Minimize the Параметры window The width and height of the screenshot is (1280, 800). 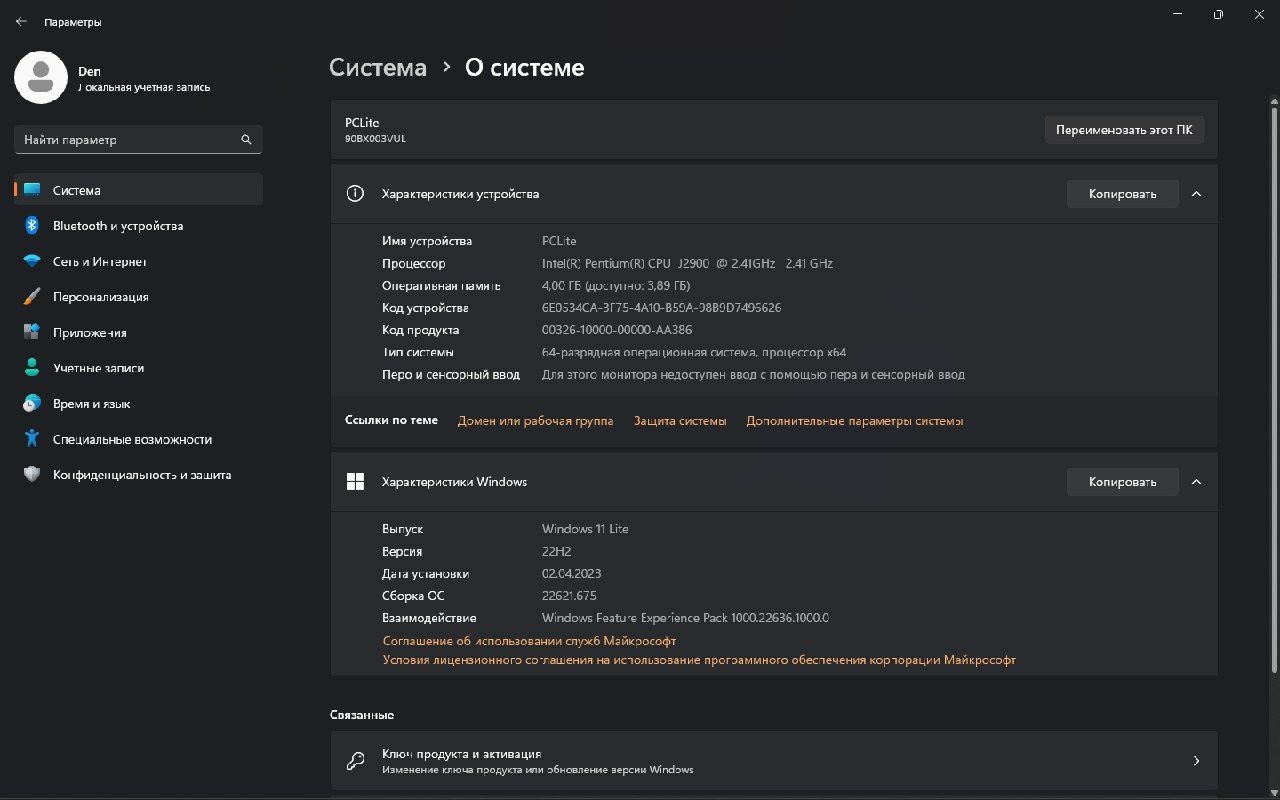pos(1176,14)
